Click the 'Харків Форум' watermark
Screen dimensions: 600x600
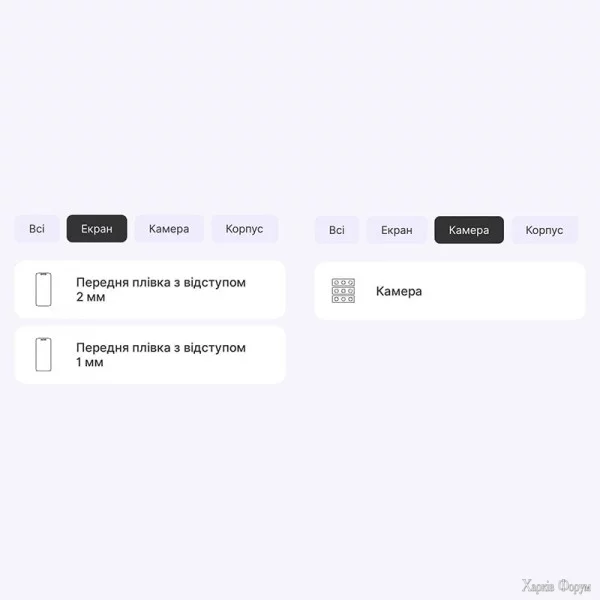(556, 585)
